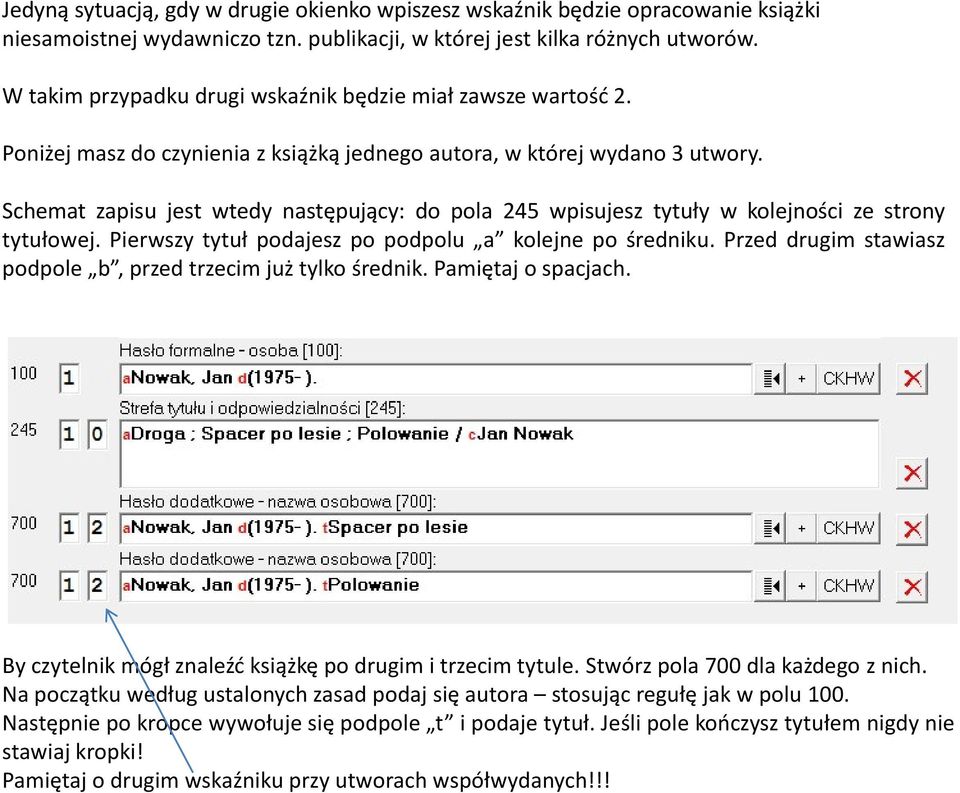Screen dimensions: 960x793
Task: Delete field 100 with red X
Action: (912, 378)
